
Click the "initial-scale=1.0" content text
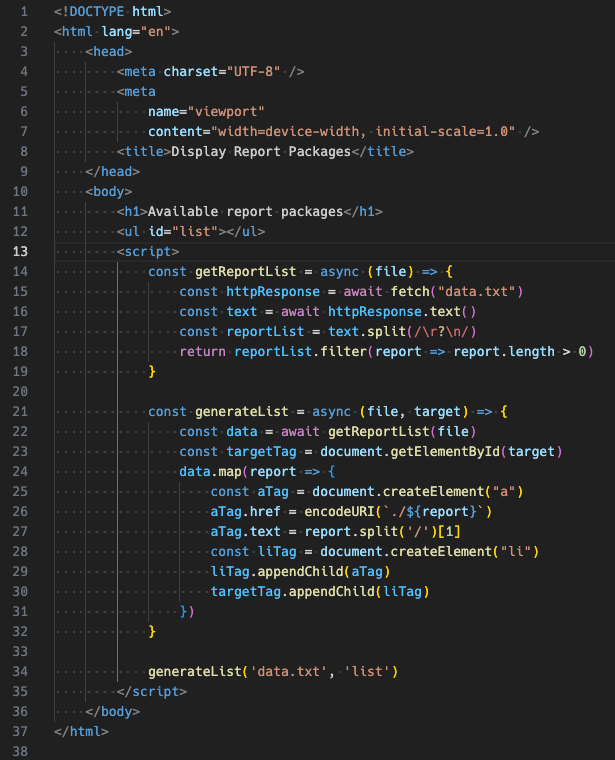(x=442, y=131)
